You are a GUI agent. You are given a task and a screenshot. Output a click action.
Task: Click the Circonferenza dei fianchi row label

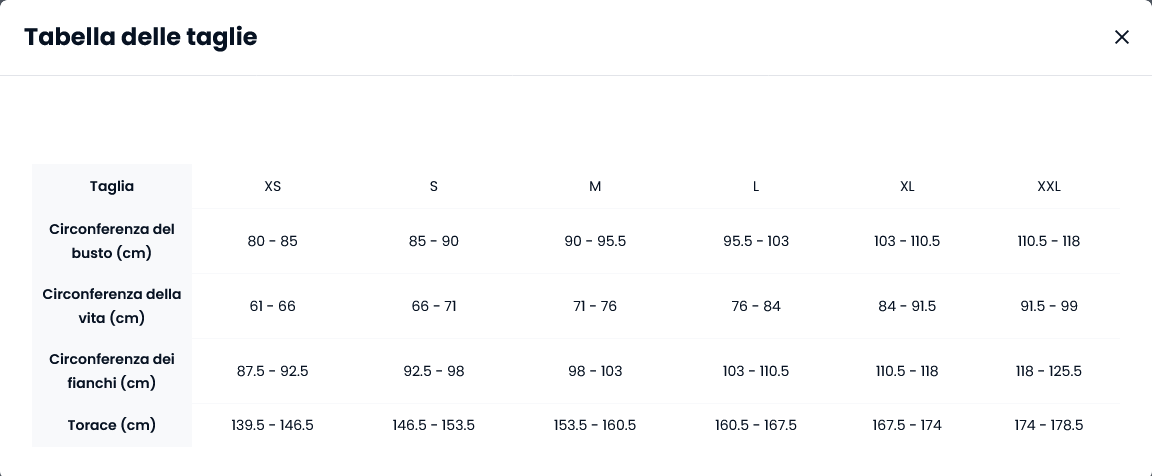coord(112,371)
